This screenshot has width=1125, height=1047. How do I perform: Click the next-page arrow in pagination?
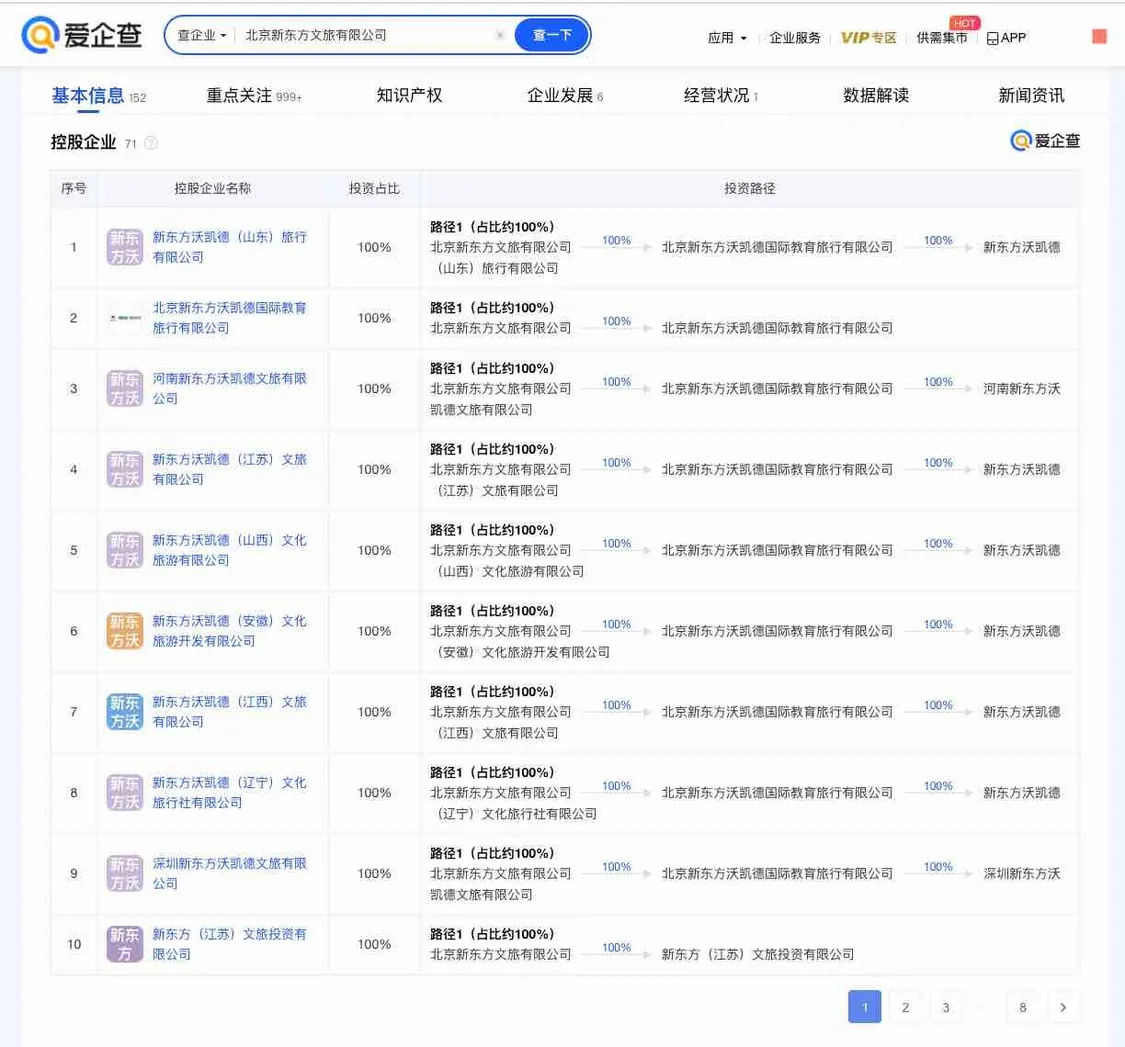point(1063,1007)
